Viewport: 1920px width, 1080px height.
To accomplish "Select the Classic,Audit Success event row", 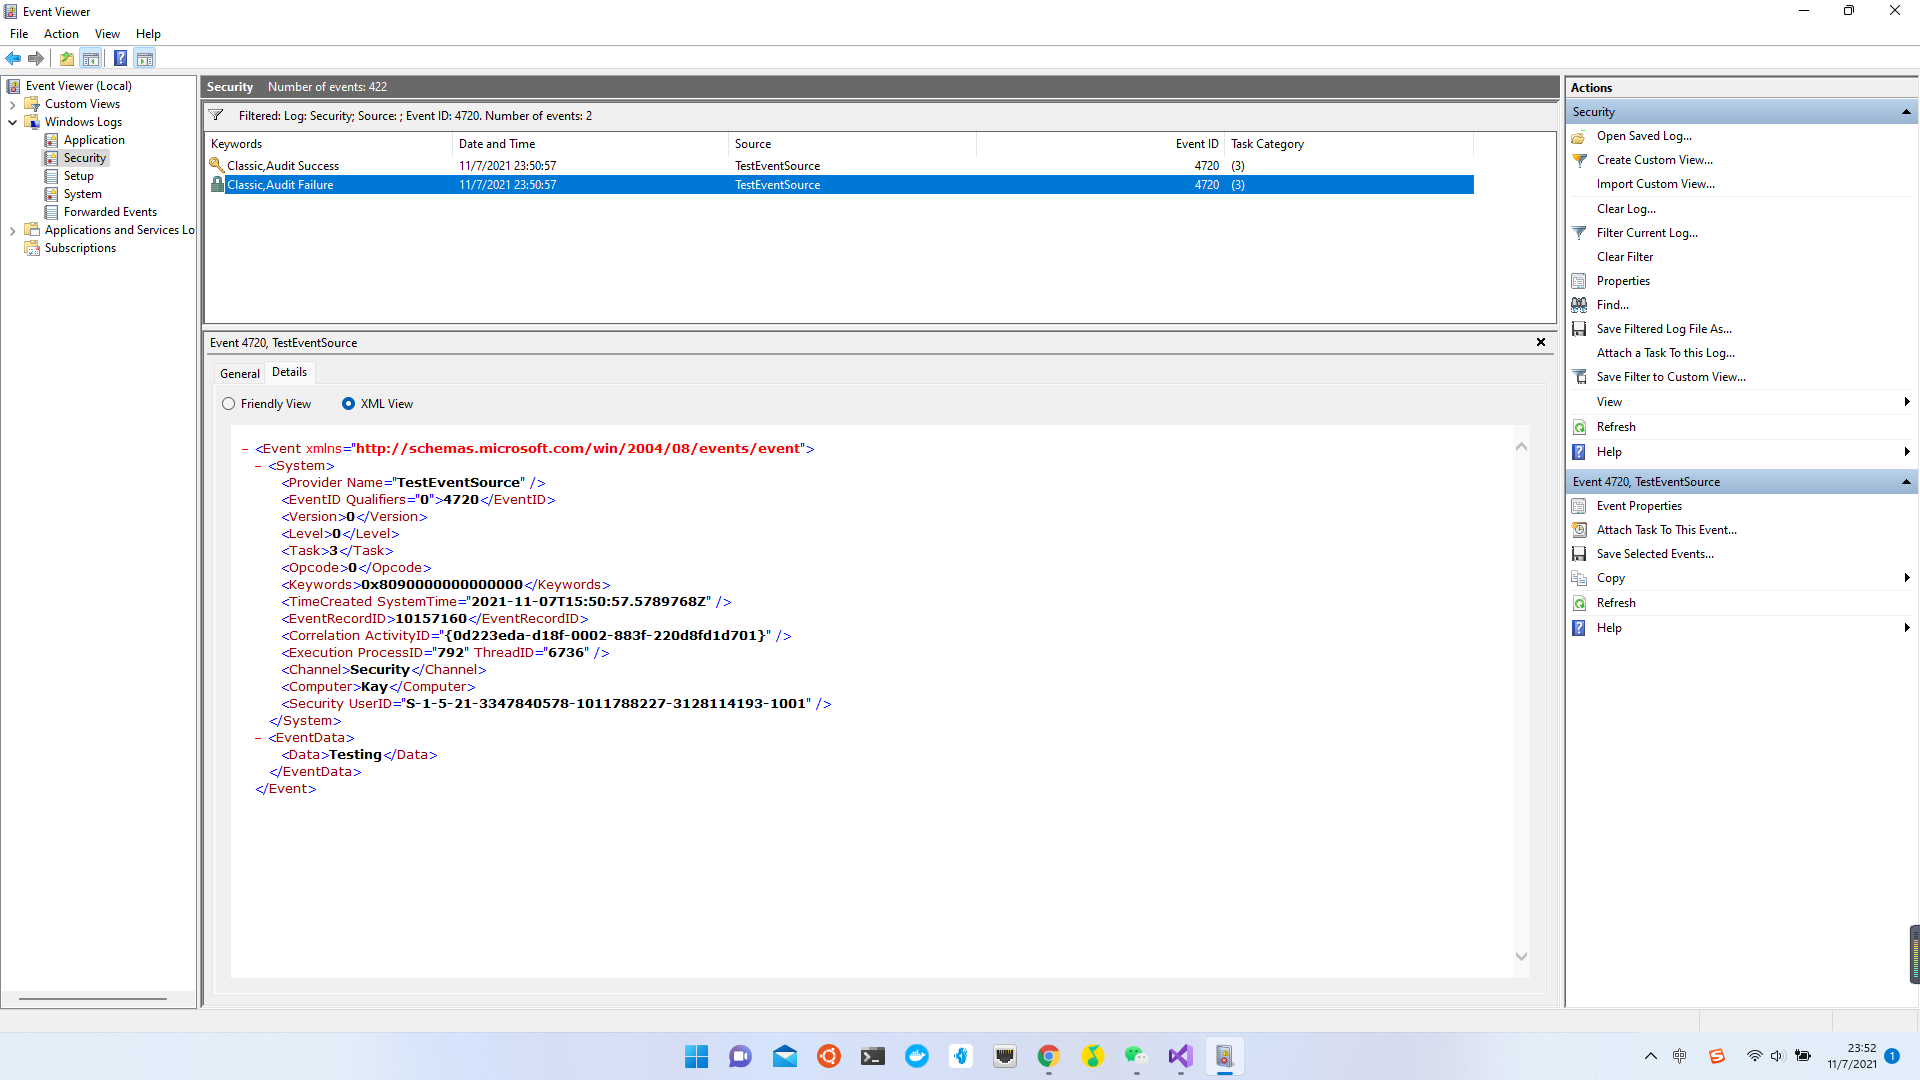I will click(x=839, y=166).
